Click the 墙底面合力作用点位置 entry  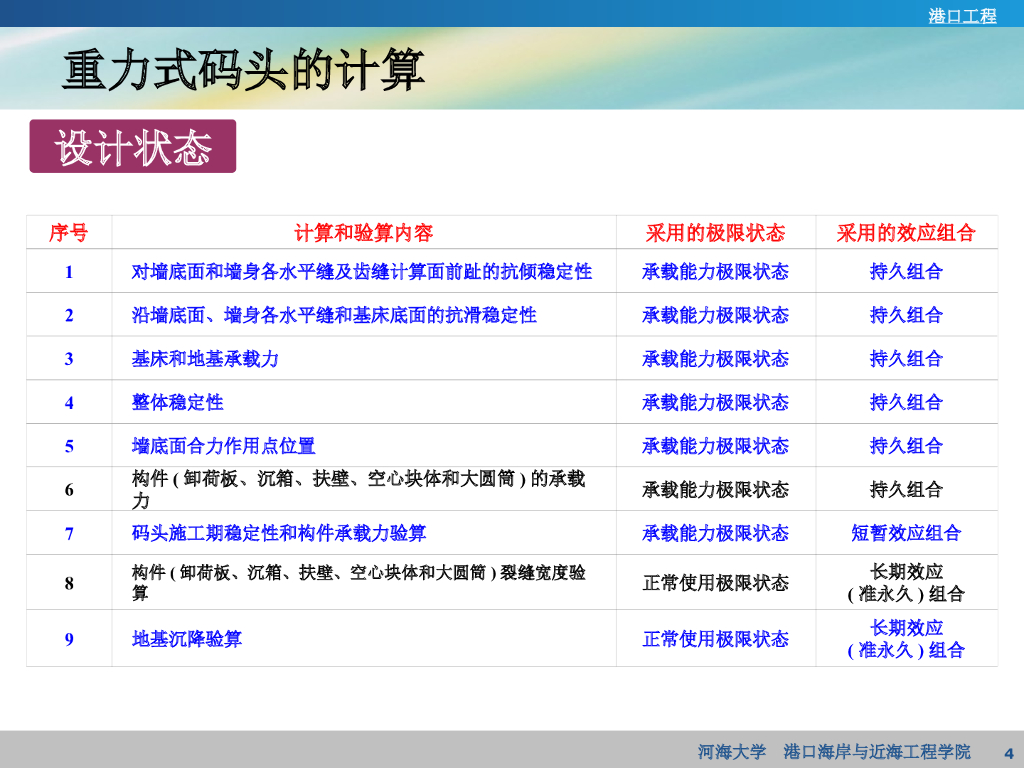tap(223, 446)
